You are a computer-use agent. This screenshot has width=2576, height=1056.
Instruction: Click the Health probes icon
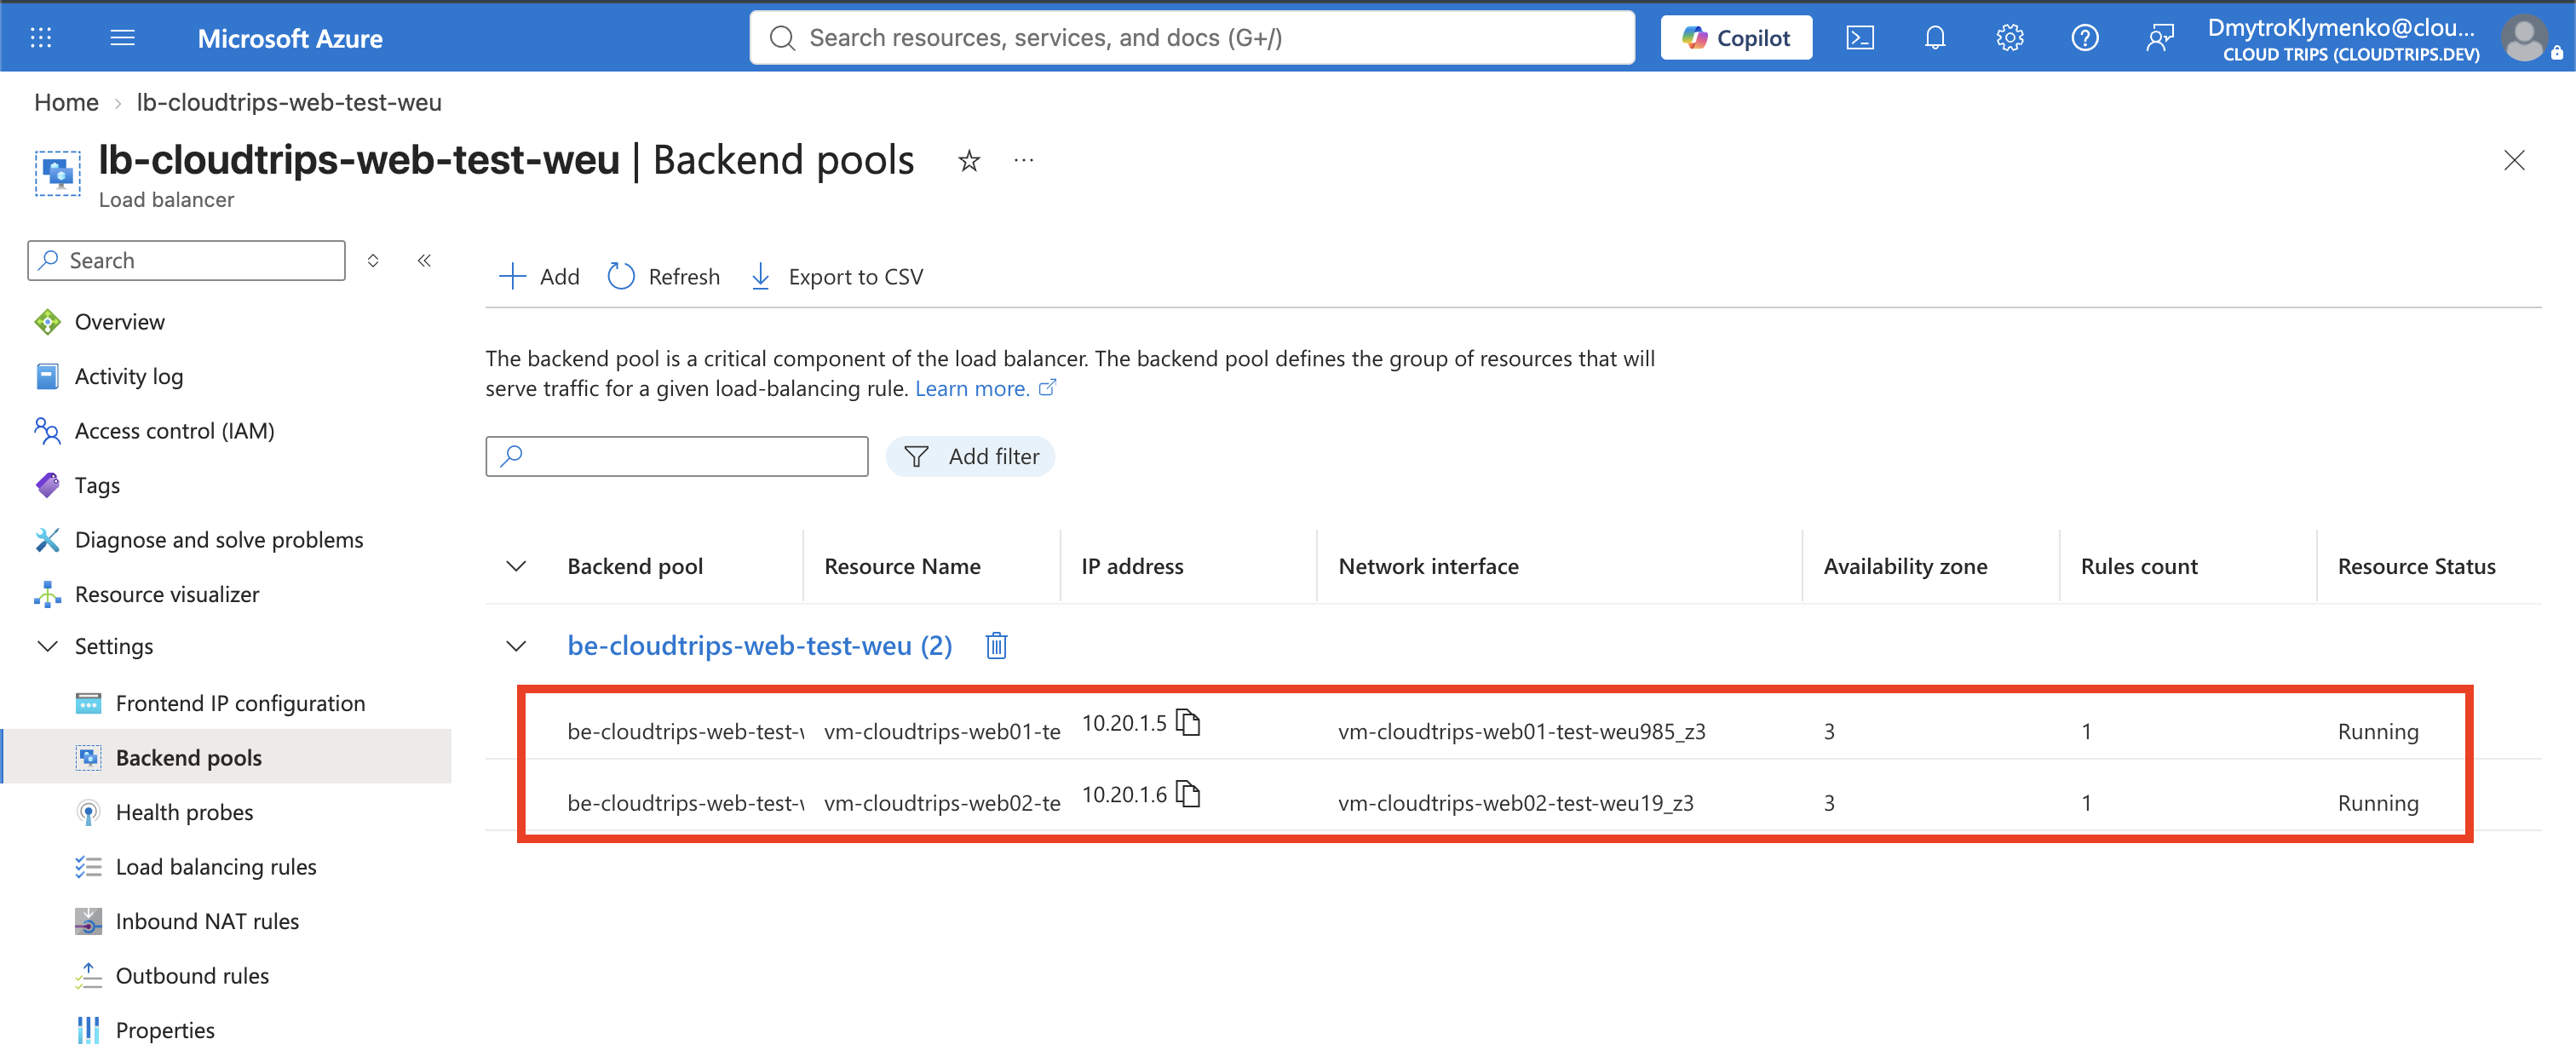click(88, 812)
